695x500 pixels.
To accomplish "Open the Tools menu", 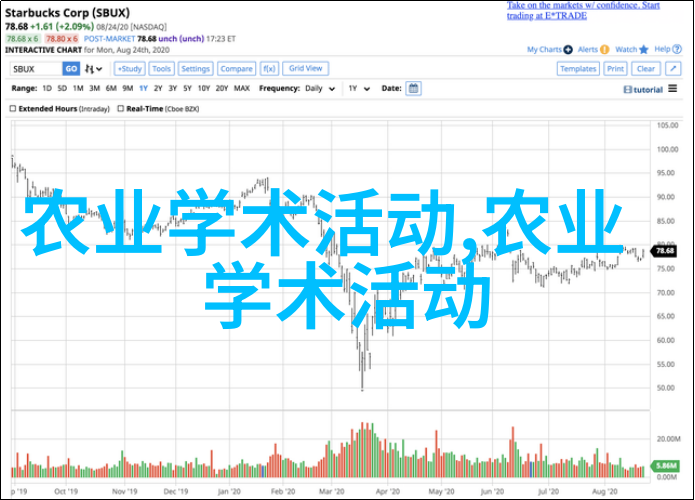I will [x=161, y=69].
